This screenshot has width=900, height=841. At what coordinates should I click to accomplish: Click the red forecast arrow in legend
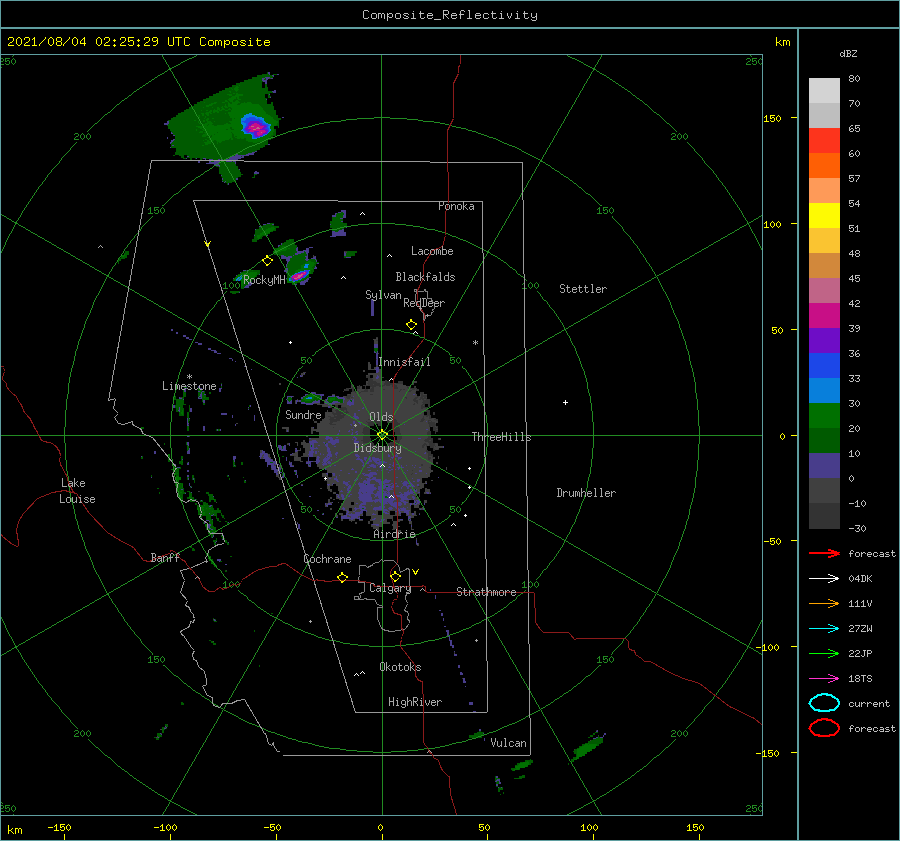[824, 553]
